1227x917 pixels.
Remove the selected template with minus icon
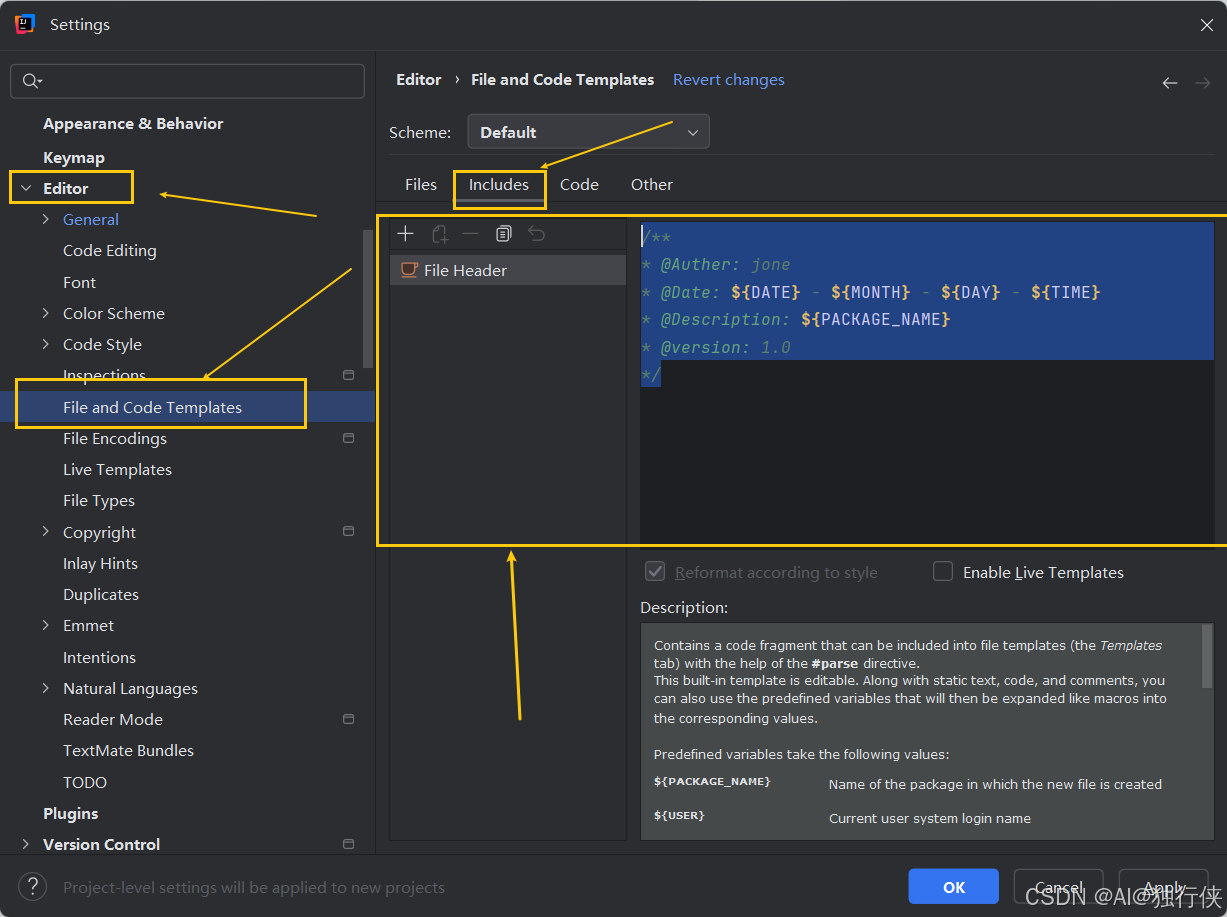[x=471, y=234]
